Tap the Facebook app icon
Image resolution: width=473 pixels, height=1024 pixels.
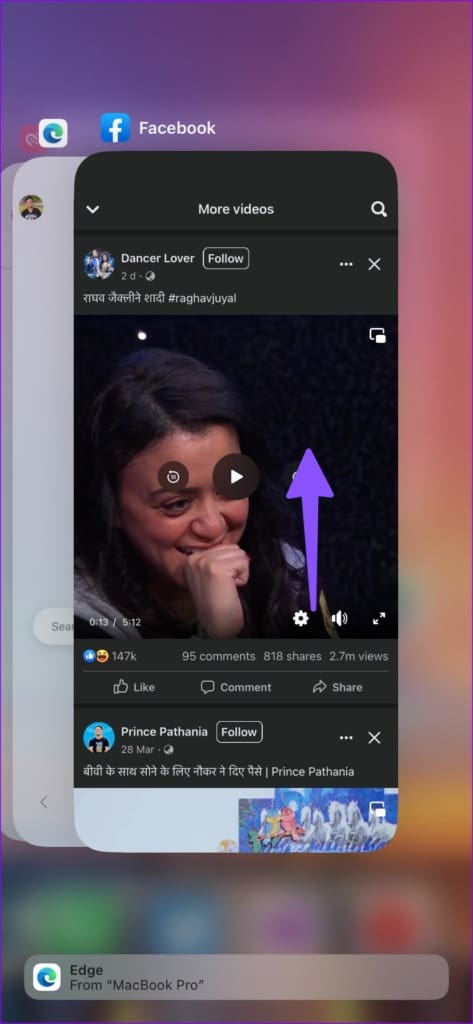pyautogui.click(x=115, y=128)
